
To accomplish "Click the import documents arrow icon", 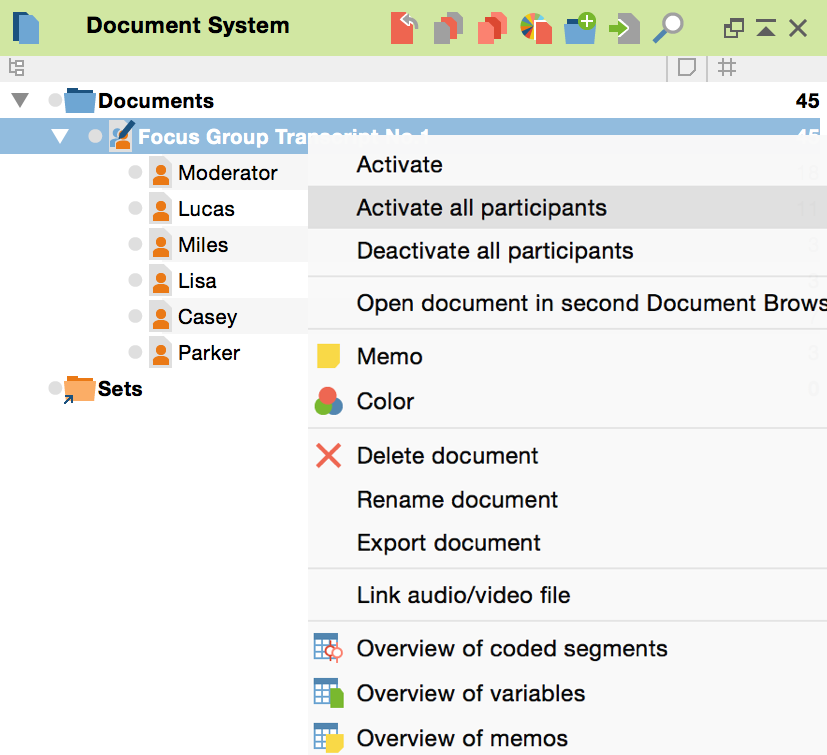I will [624, 27].
